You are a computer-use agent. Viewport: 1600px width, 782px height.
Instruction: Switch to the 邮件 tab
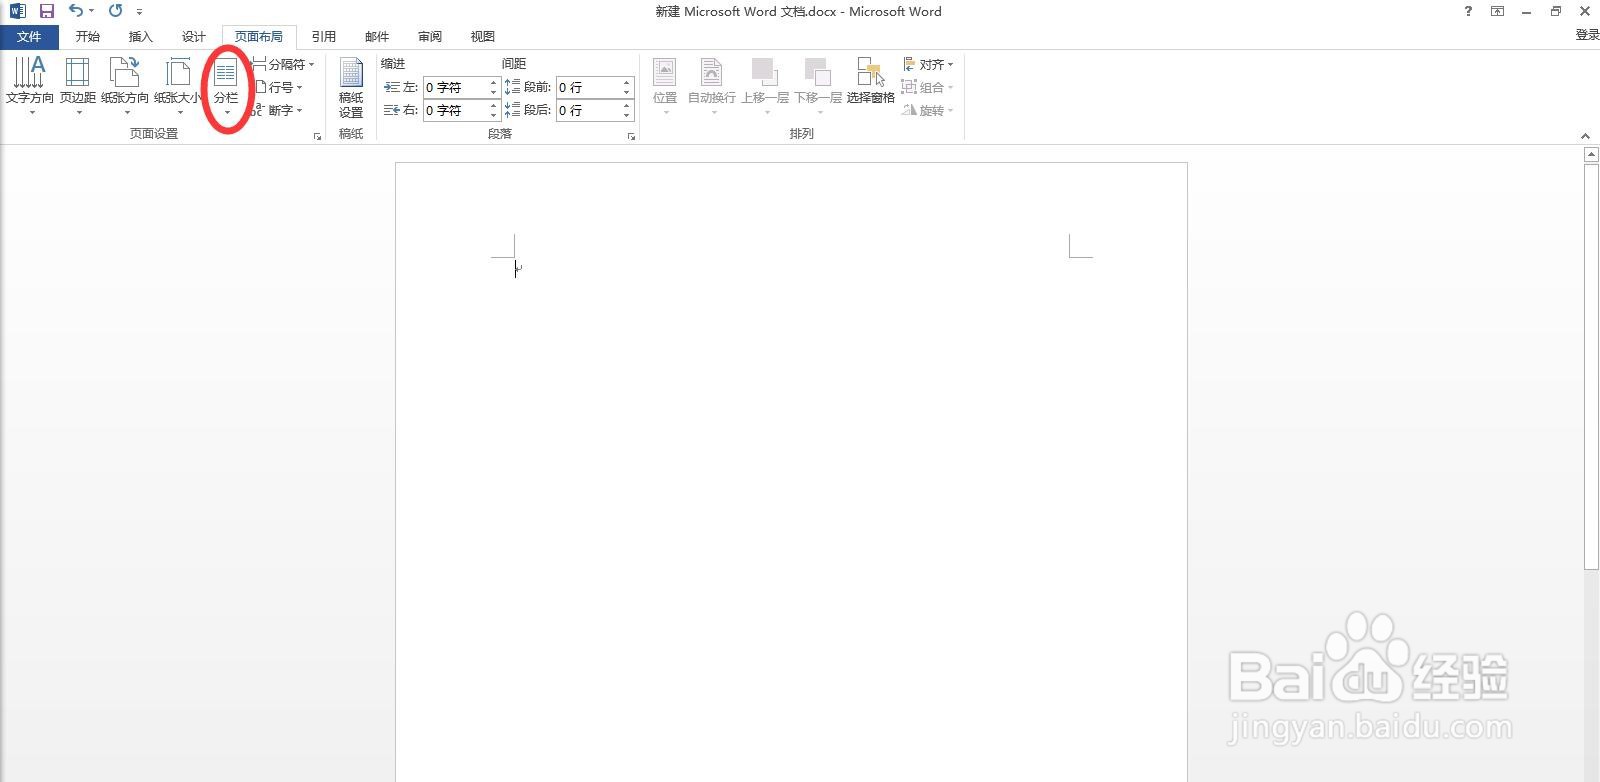(377, 36)
